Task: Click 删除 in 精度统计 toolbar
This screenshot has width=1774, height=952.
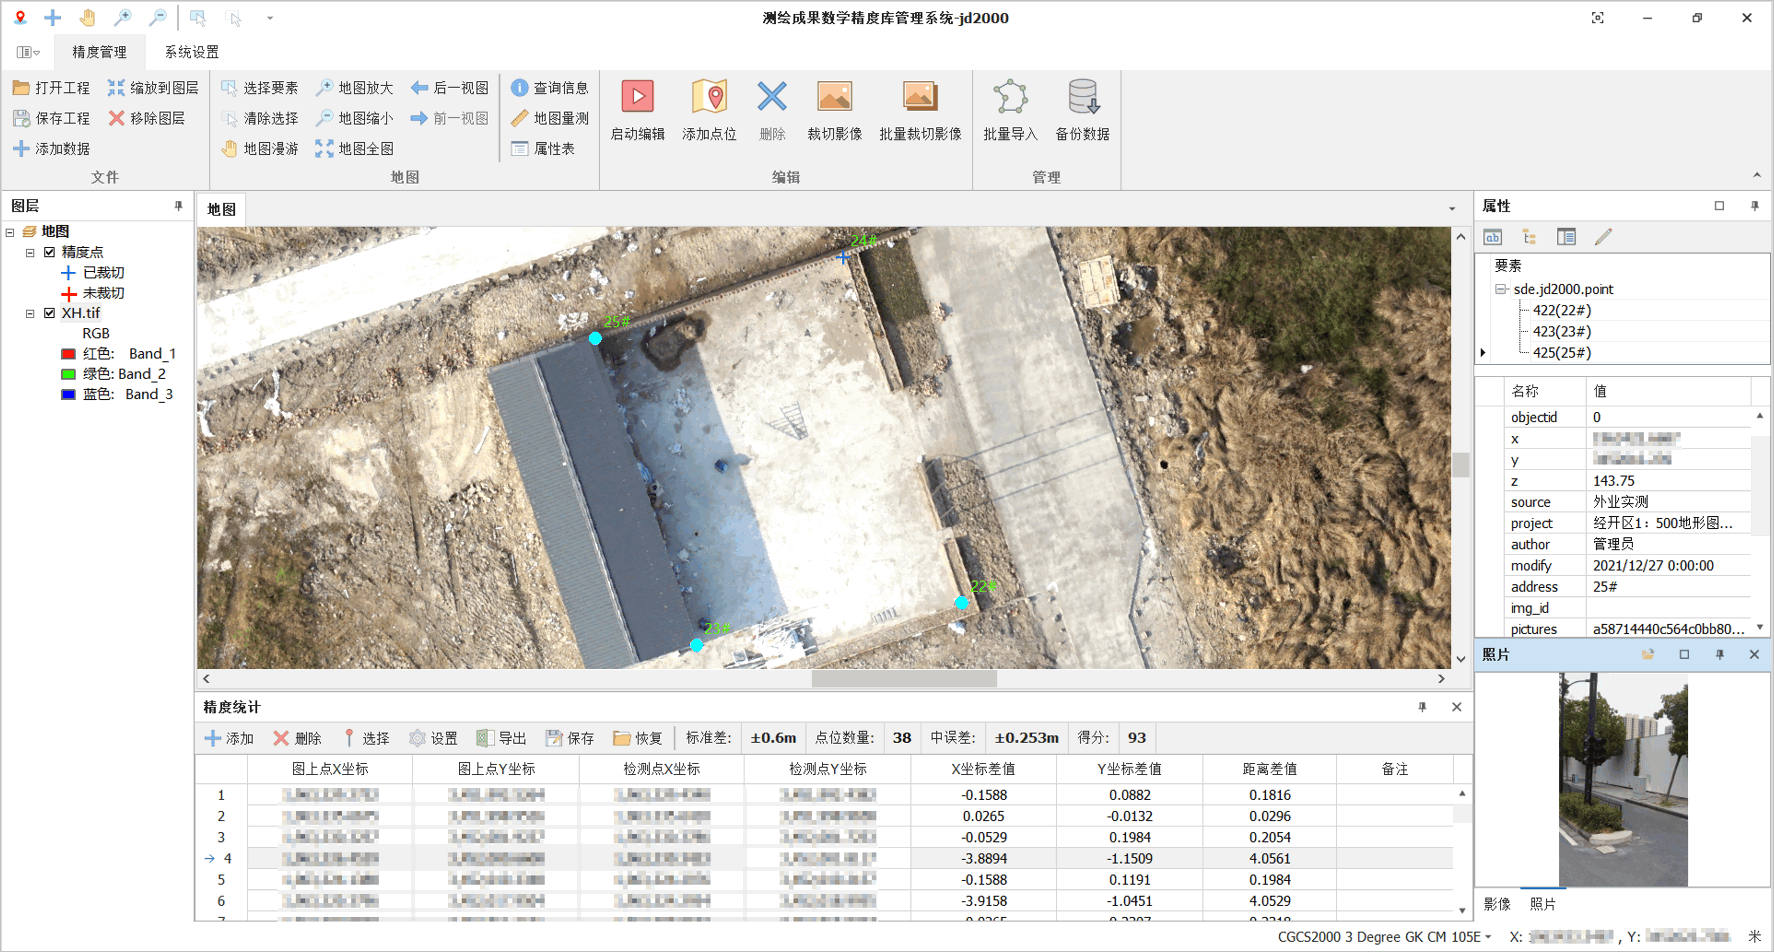Action: point(297,738)
